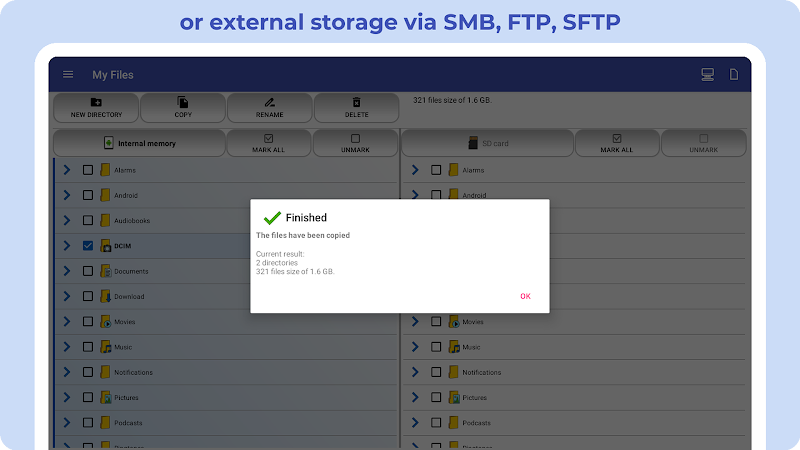Click Unmark in the left pane

tap(355, 143)
